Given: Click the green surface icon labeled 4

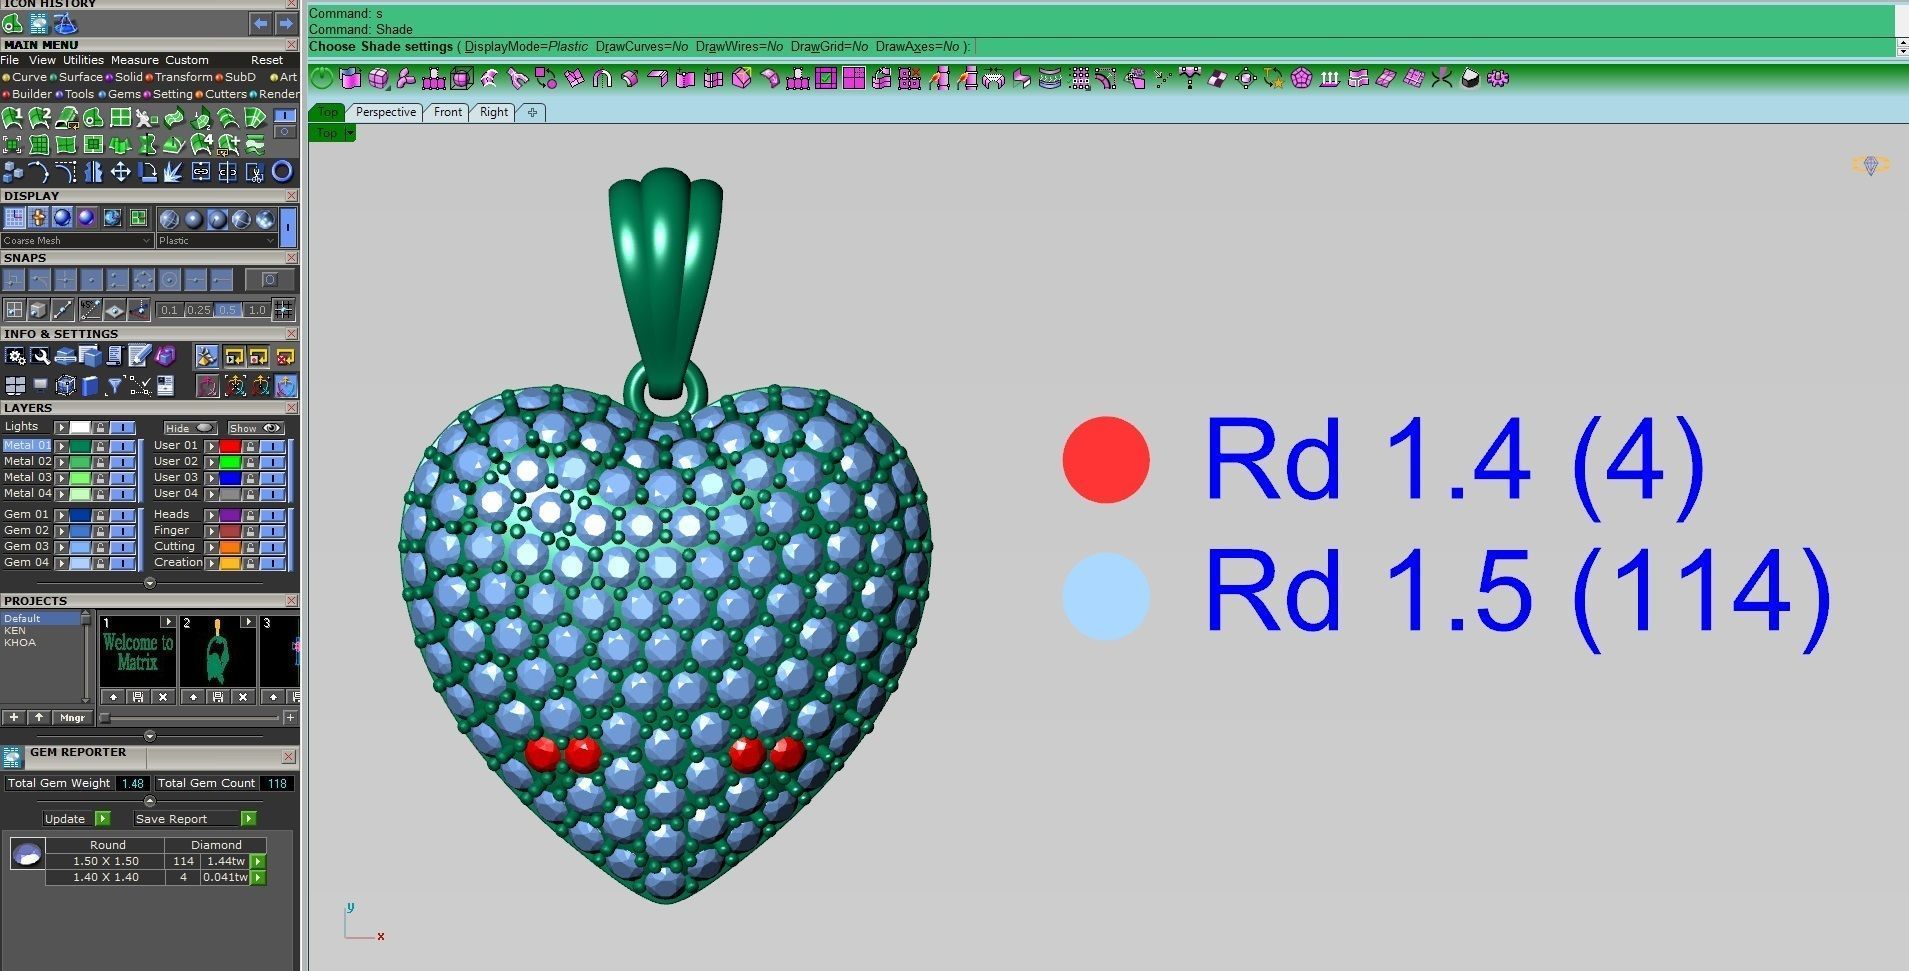Looking at the screenshot, I should pos(201,145).
